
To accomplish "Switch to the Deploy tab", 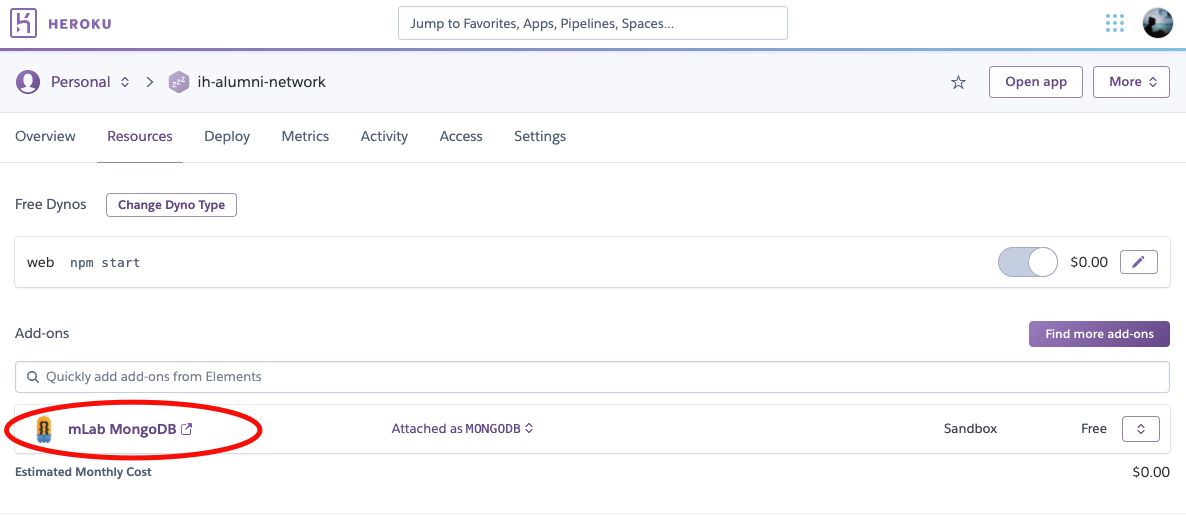I will point(227,137).
